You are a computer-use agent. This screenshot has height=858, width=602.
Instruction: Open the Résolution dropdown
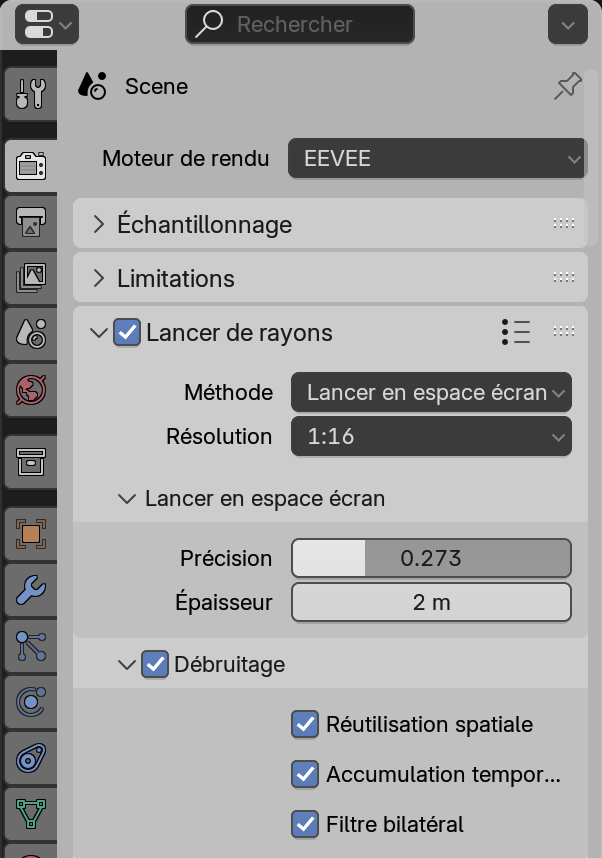pos(430,436)
